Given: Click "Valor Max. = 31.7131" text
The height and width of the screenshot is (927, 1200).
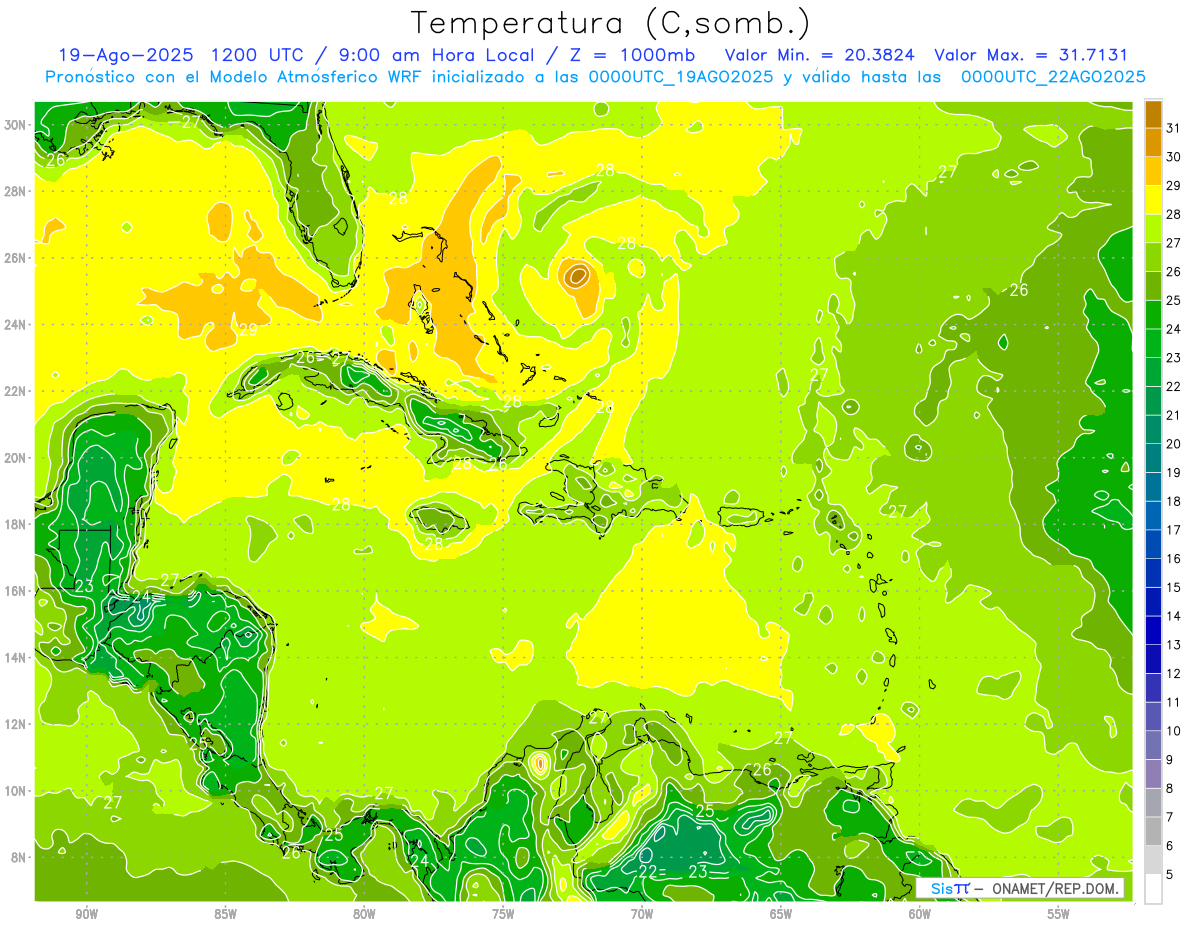Looking at the screenshot, I should point(1031,55).
